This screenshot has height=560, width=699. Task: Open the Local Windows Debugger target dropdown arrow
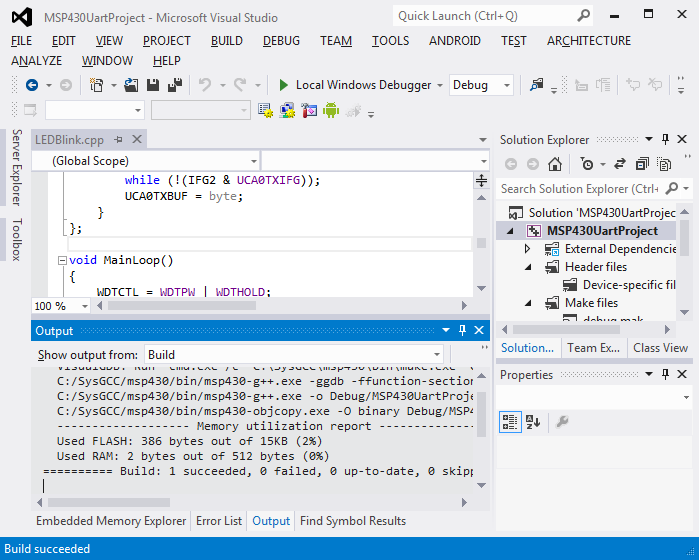coord(440,85)
